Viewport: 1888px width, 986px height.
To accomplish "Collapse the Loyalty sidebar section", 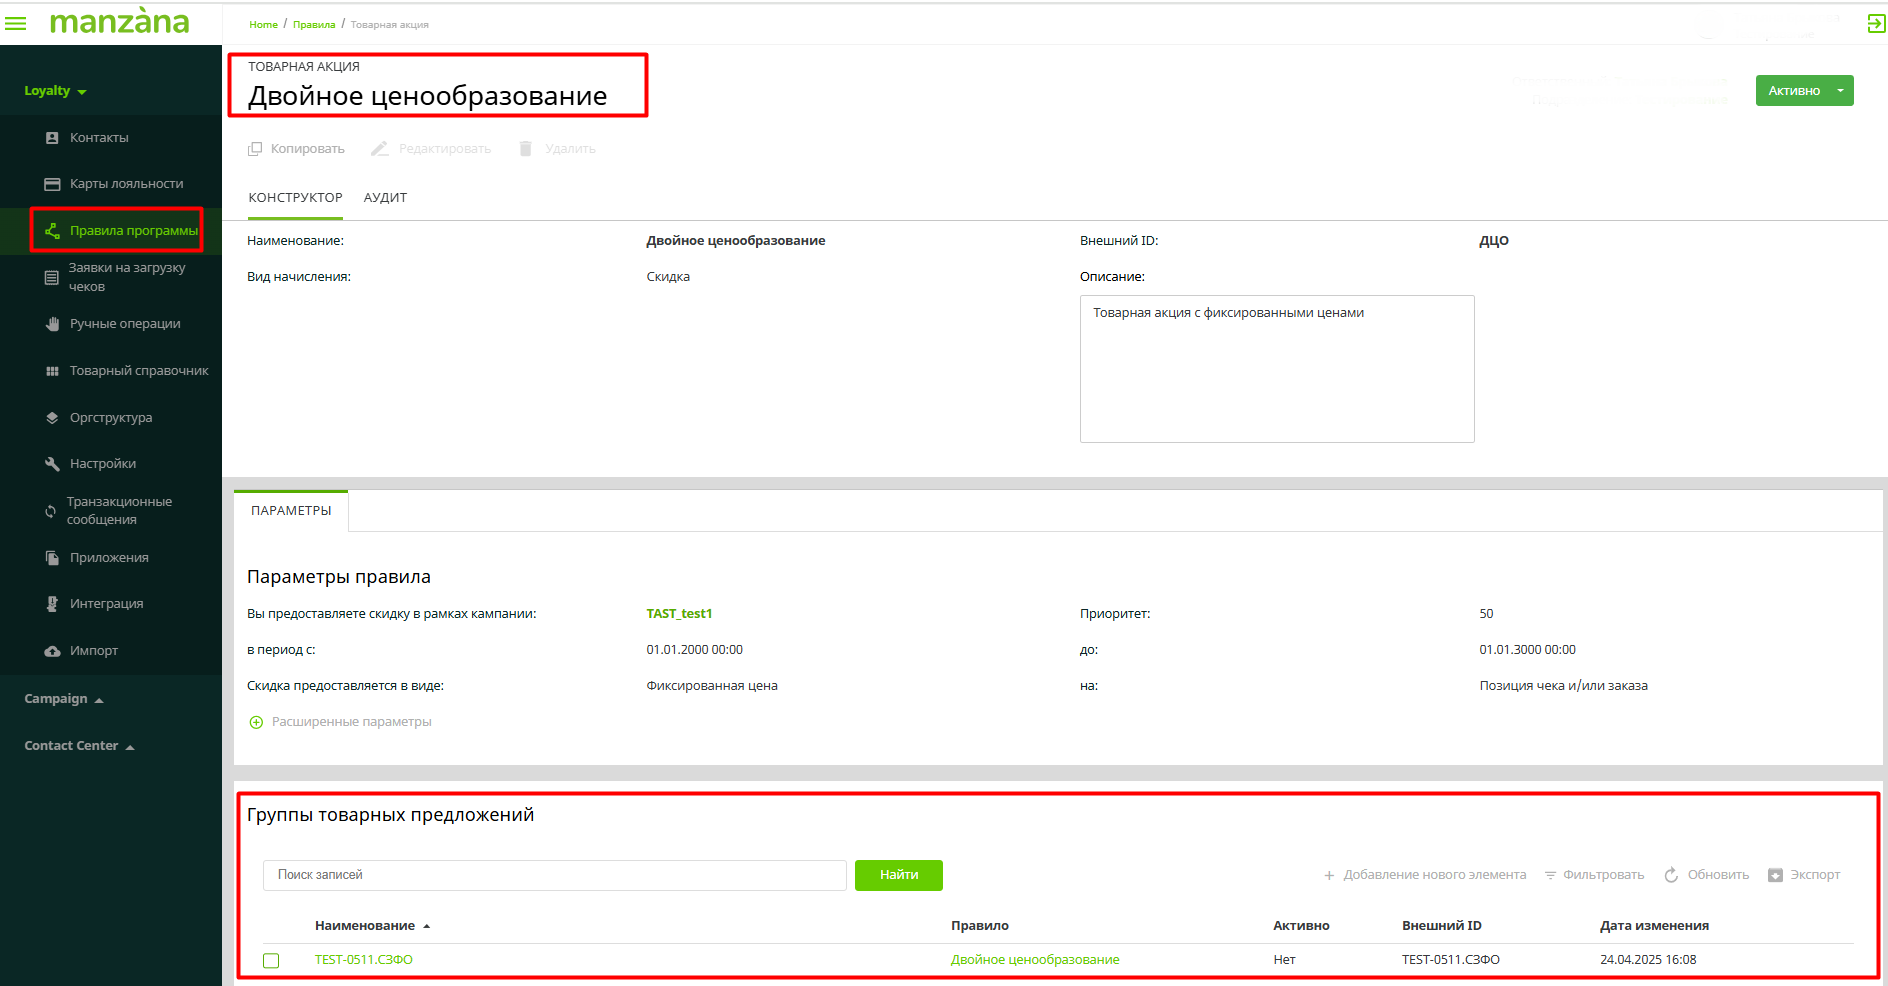I will [x=55, y=91].
